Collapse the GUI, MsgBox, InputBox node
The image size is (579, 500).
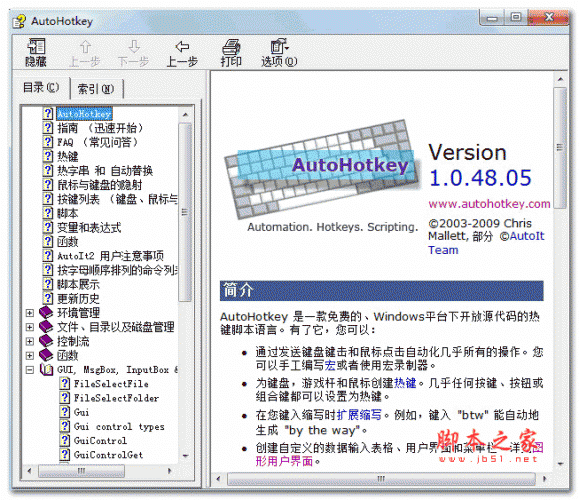(x=30, y=369)
